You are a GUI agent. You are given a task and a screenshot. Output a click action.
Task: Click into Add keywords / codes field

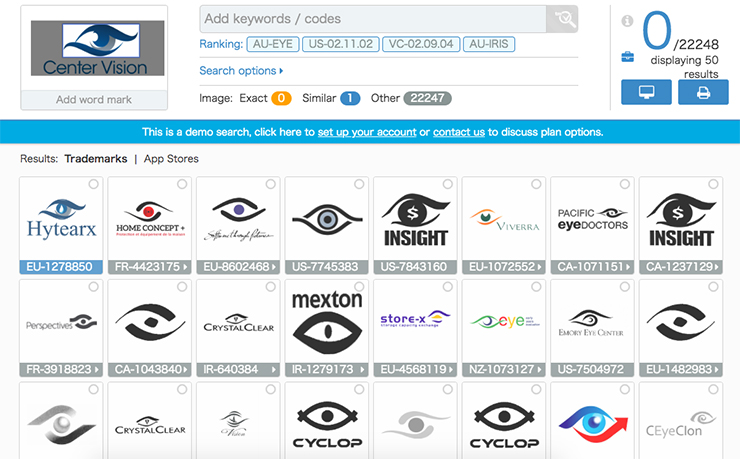(x=373, y=19)
